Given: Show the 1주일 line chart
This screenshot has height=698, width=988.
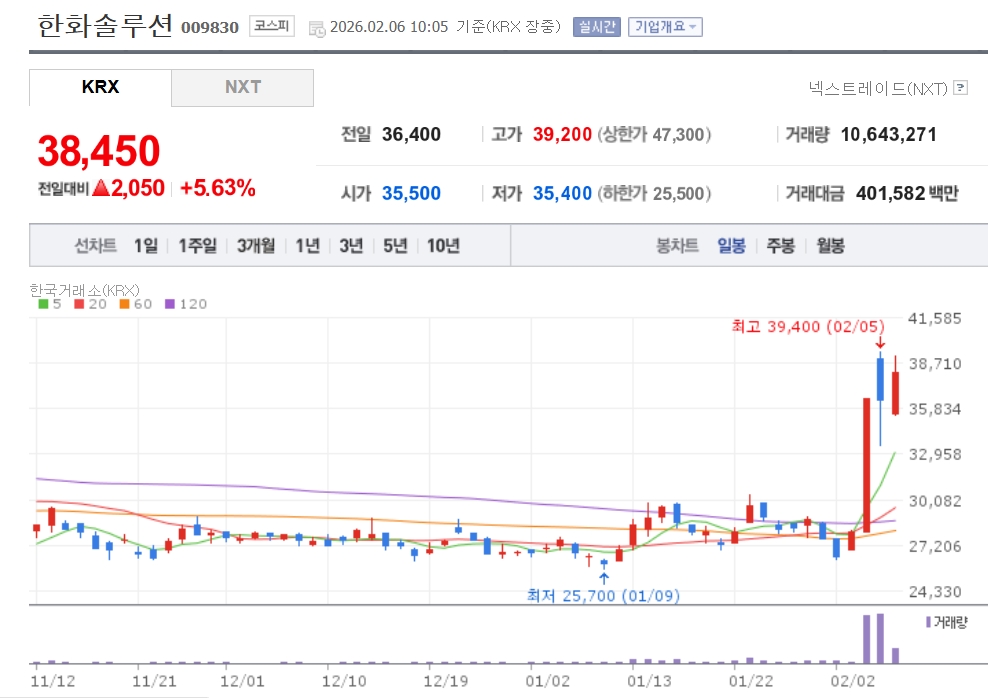Looking at the screenshot, I should point(197,245).
